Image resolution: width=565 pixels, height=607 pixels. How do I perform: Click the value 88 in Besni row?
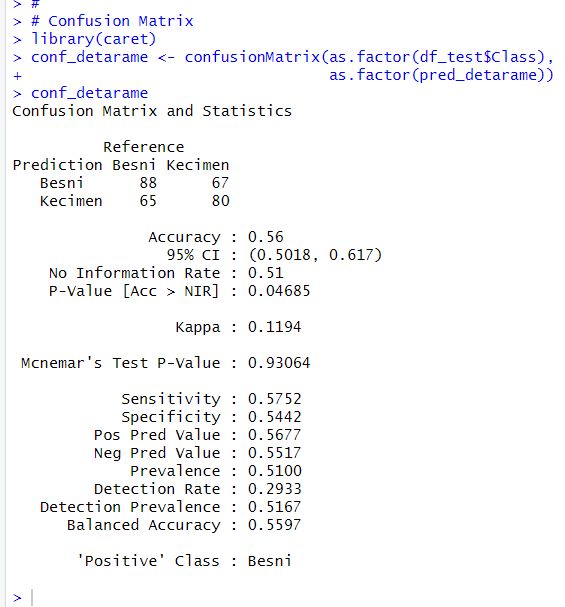(x=148, y=183)
